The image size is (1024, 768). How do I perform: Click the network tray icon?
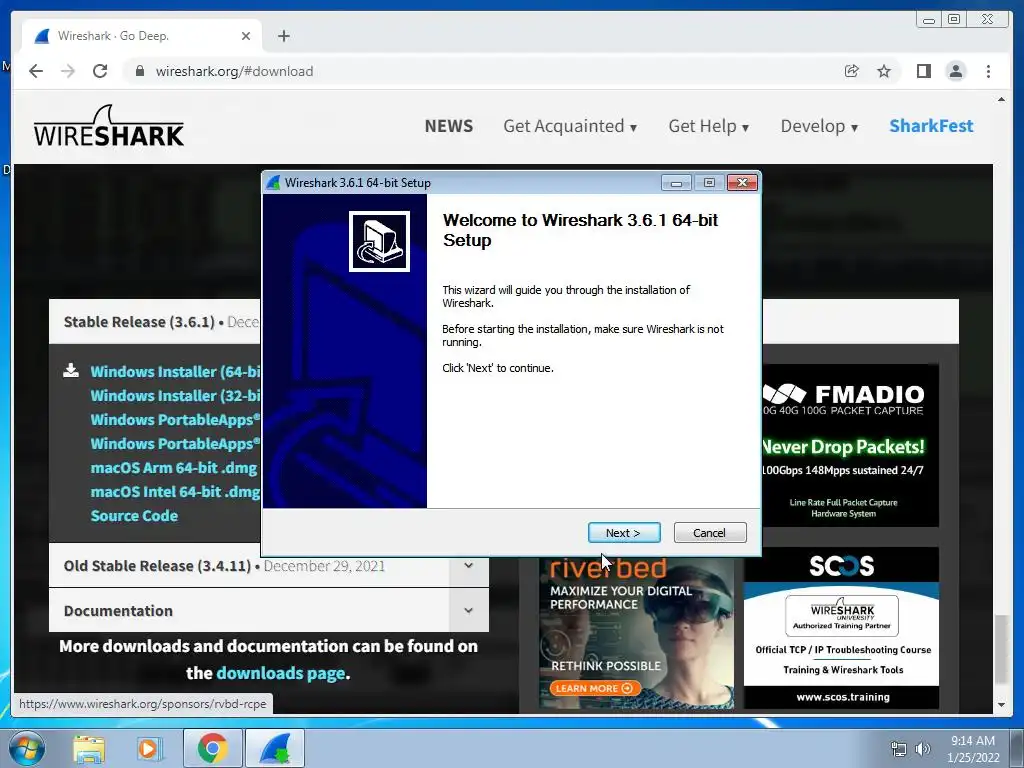[899, 749]
